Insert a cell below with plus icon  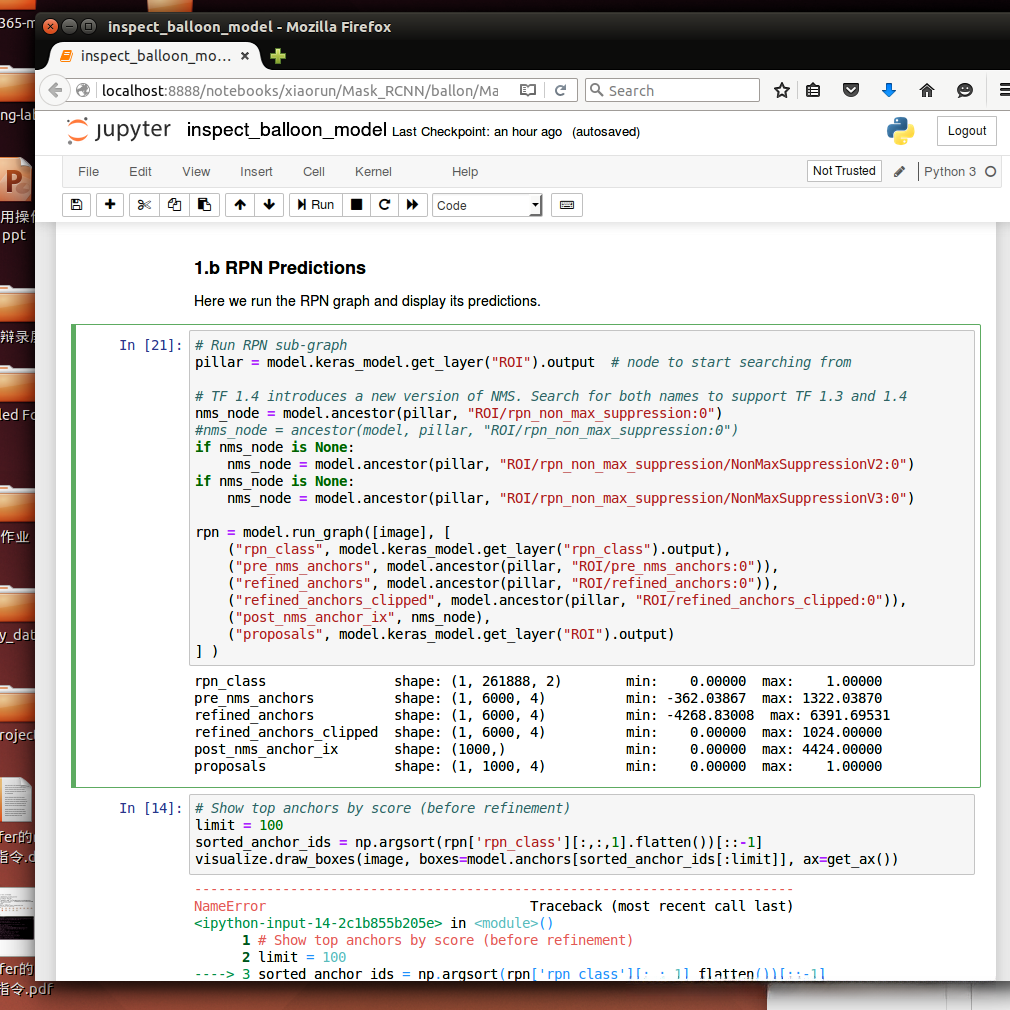(x=110, y=205)
